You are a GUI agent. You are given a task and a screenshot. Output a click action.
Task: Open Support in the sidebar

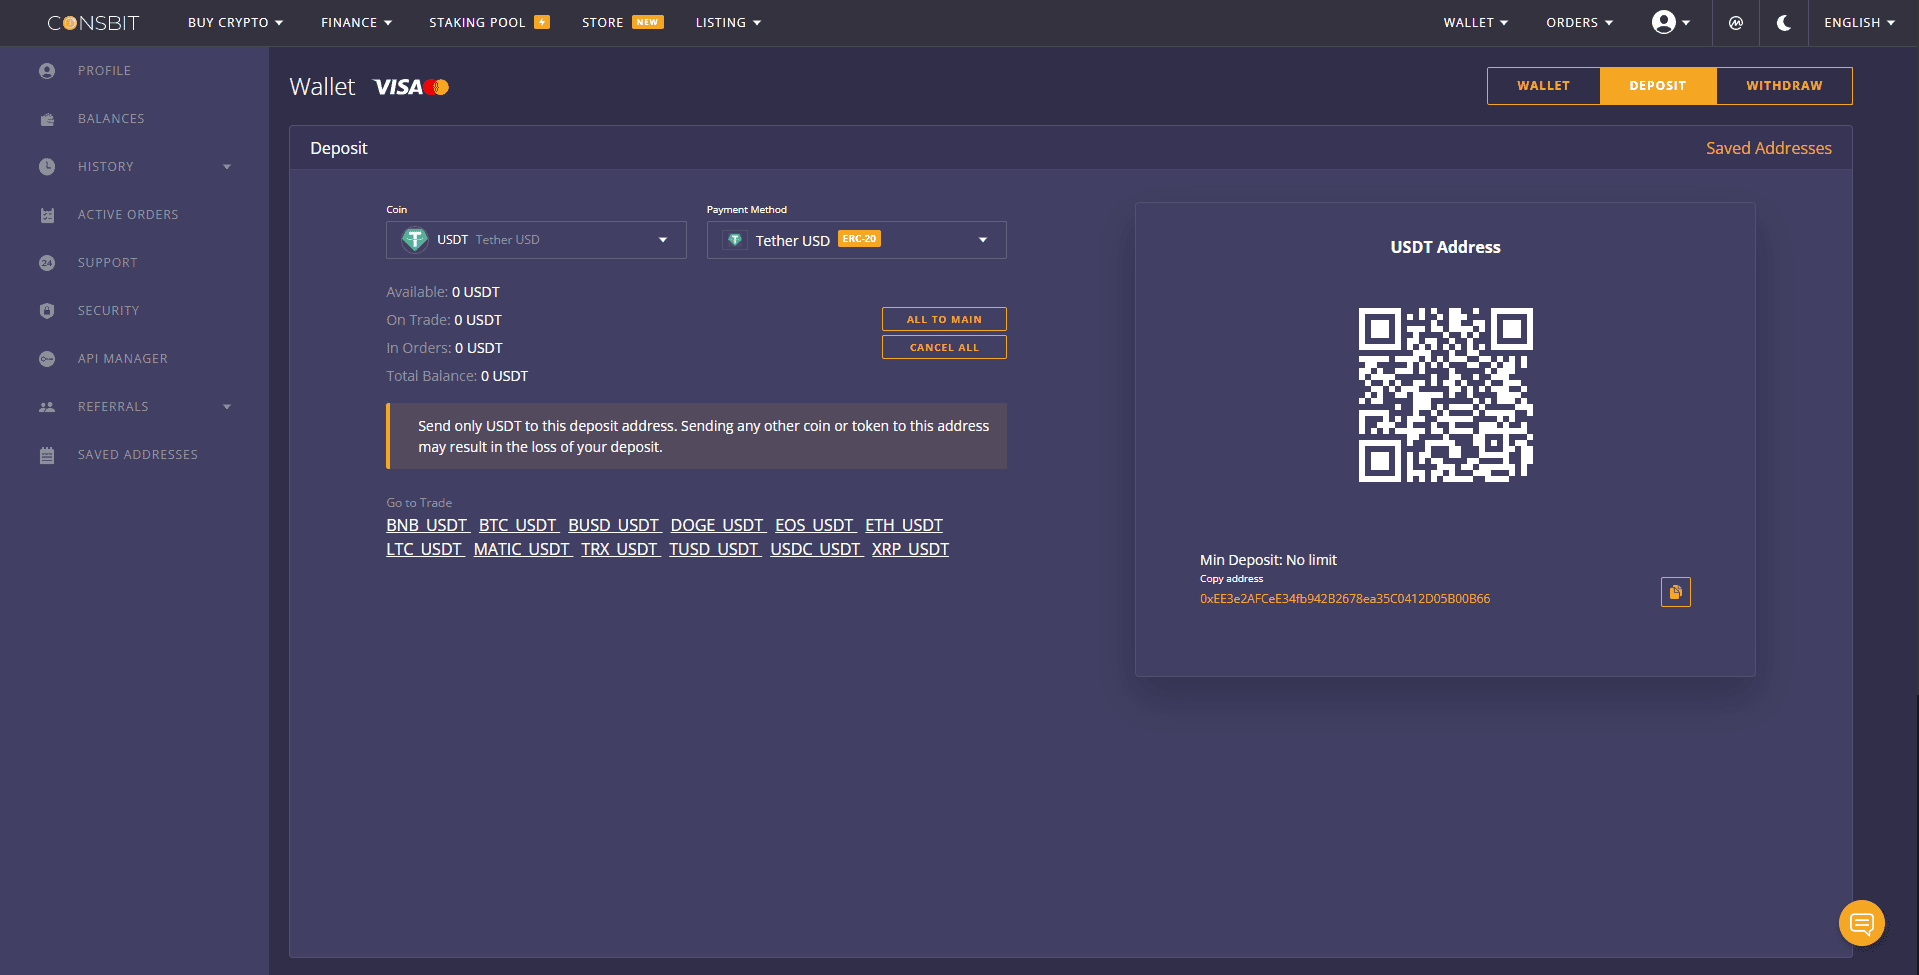(107, 263)
